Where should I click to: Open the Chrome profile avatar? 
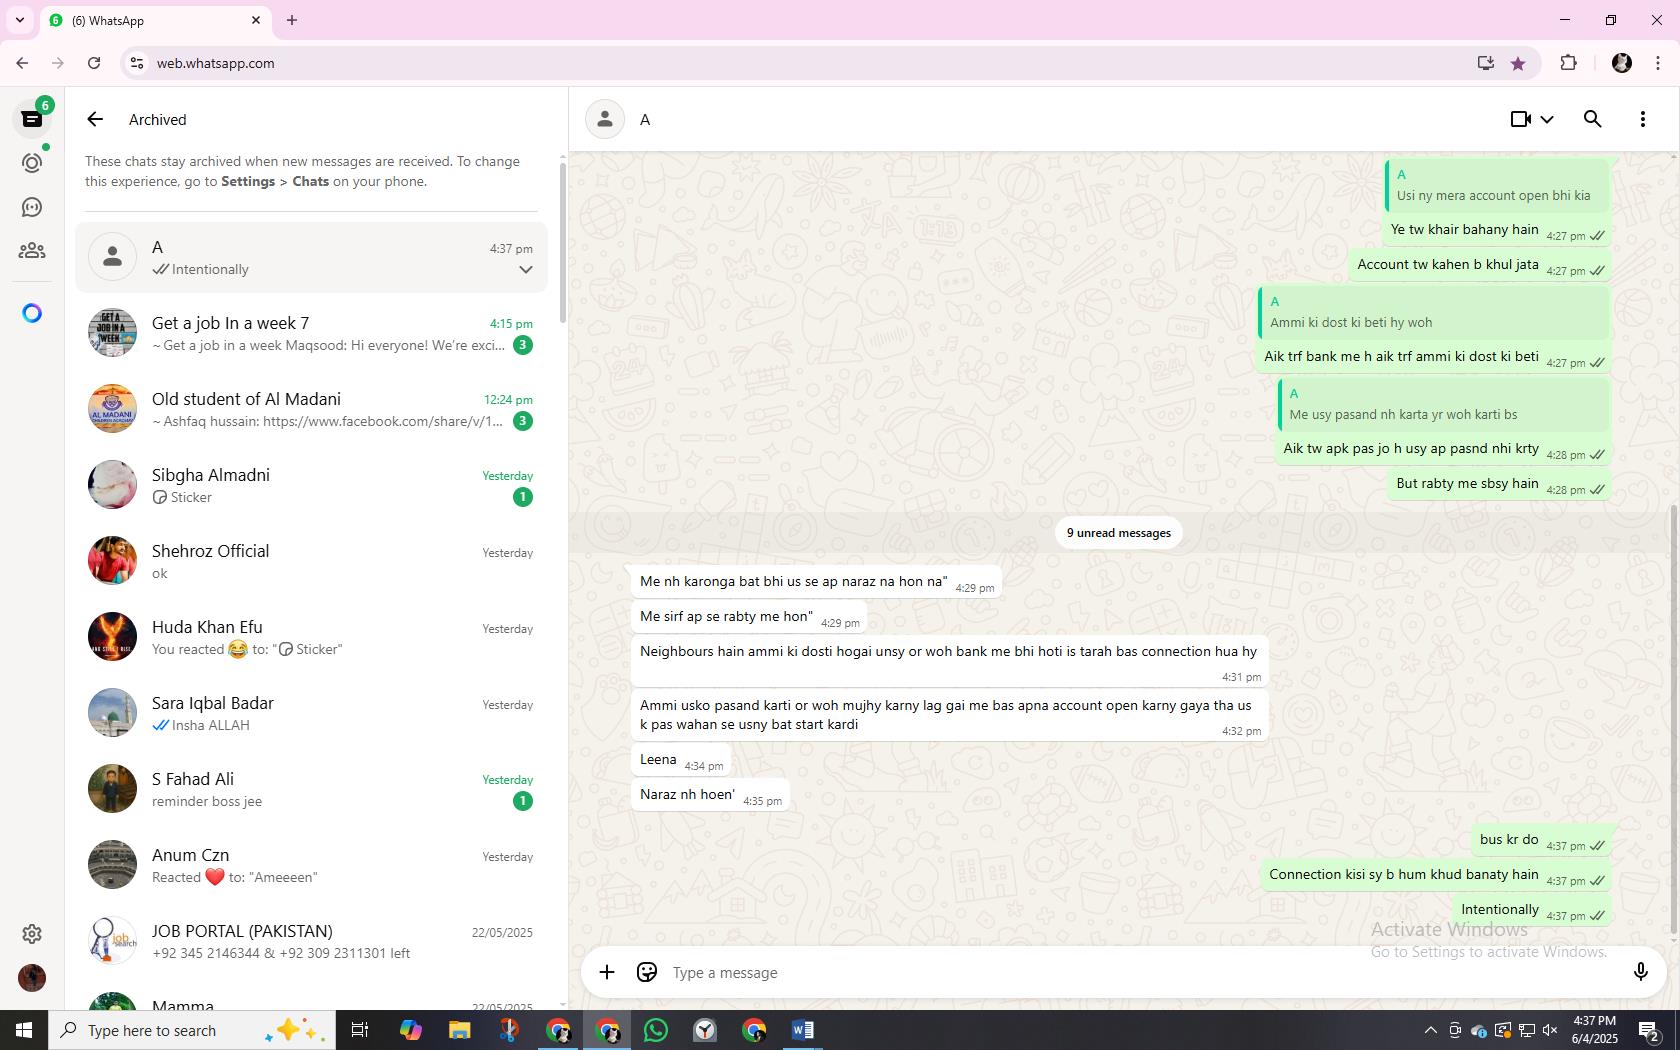click(x=1622, y=63)
